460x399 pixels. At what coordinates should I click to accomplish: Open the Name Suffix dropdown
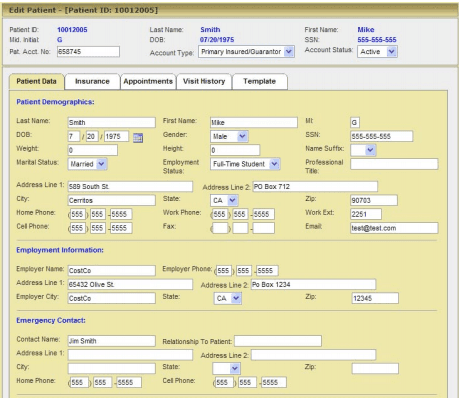tap(363, 150)
